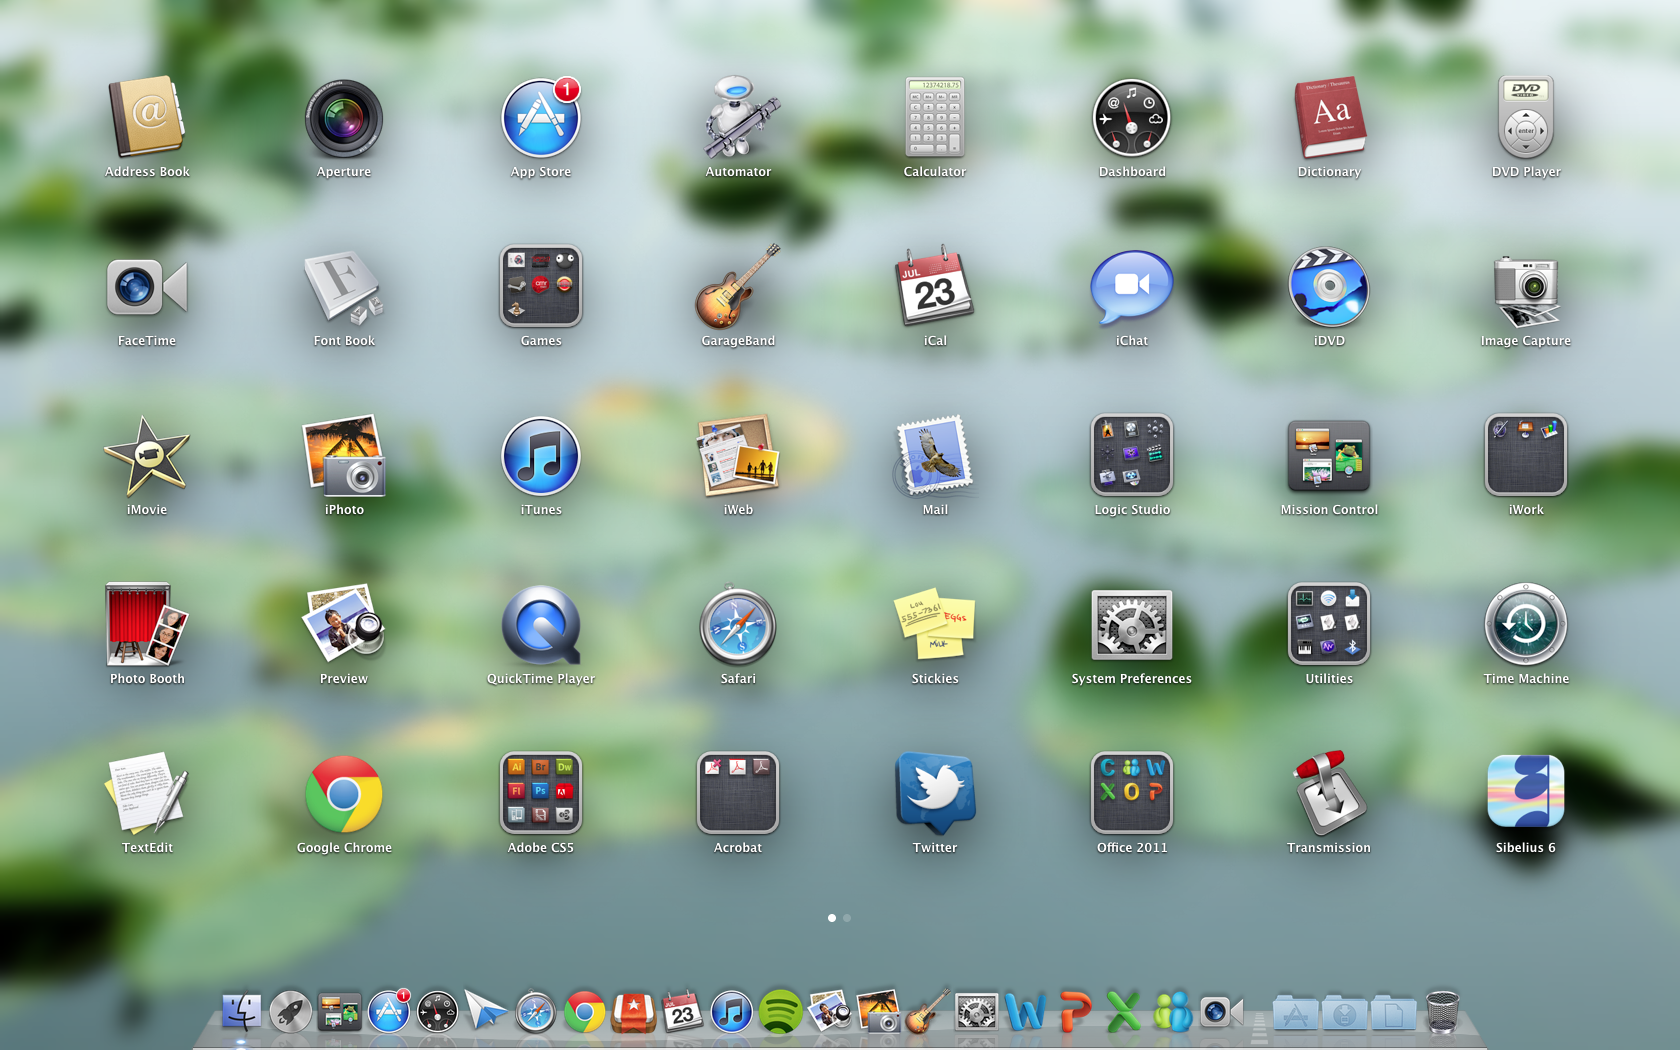Screen dimensions: 1680x1050
Task: Launch the Dictionary app
Action: (1329, 118)
